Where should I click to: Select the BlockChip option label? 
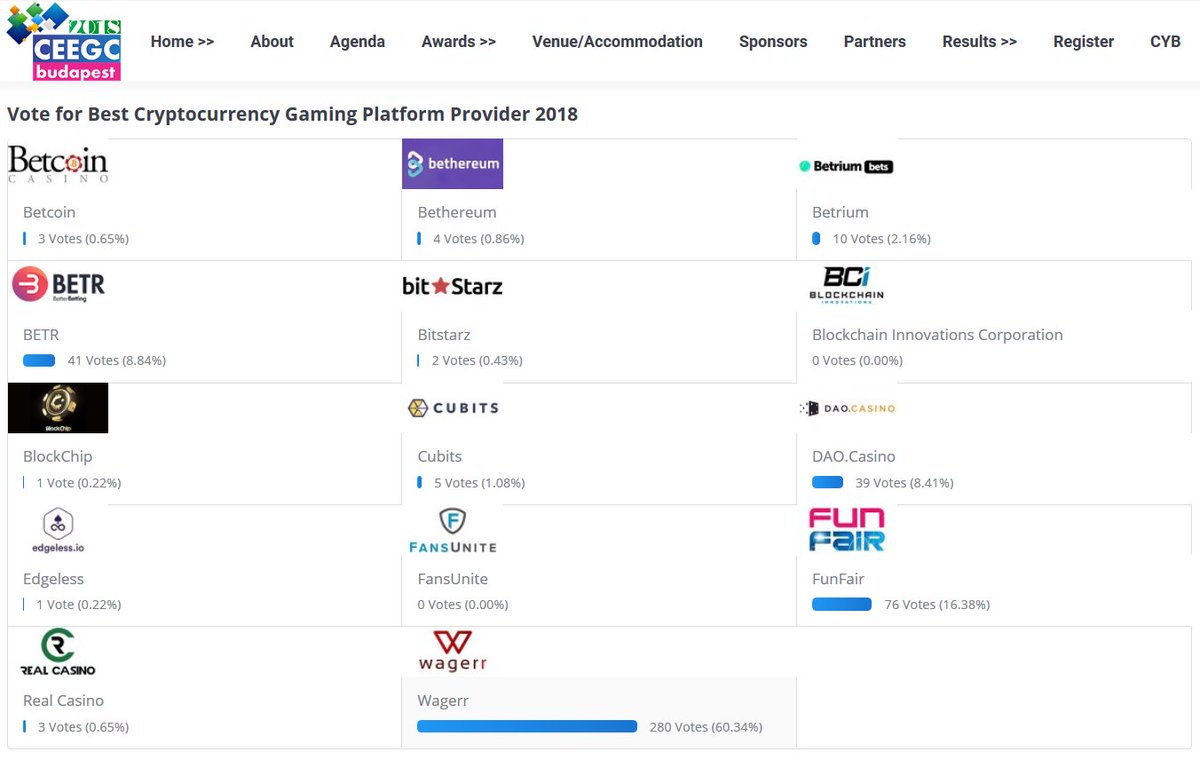click(57, 456)
